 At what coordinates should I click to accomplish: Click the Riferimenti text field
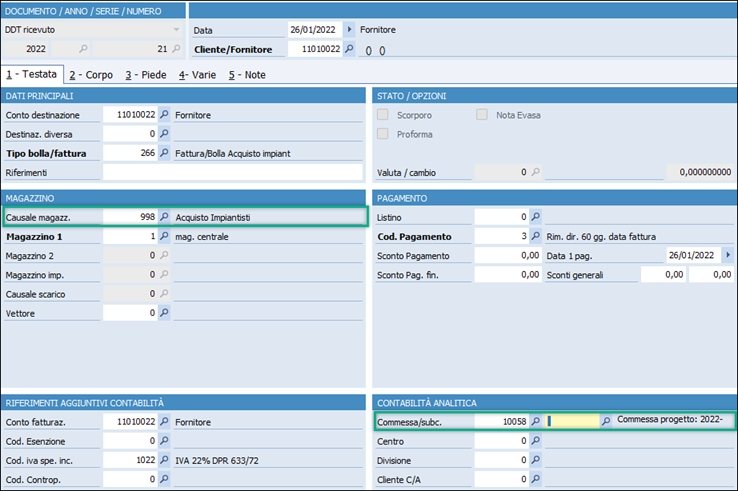232,172
